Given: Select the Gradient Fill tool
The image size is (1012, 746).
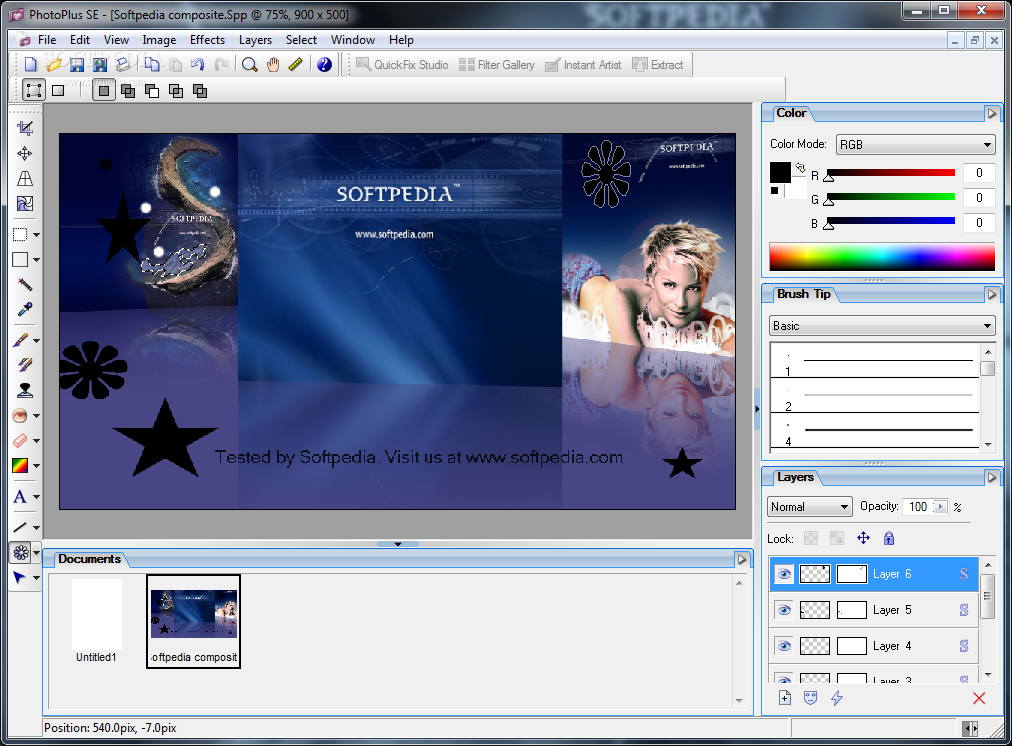Looking at the screenshot, I should point(21,465).
